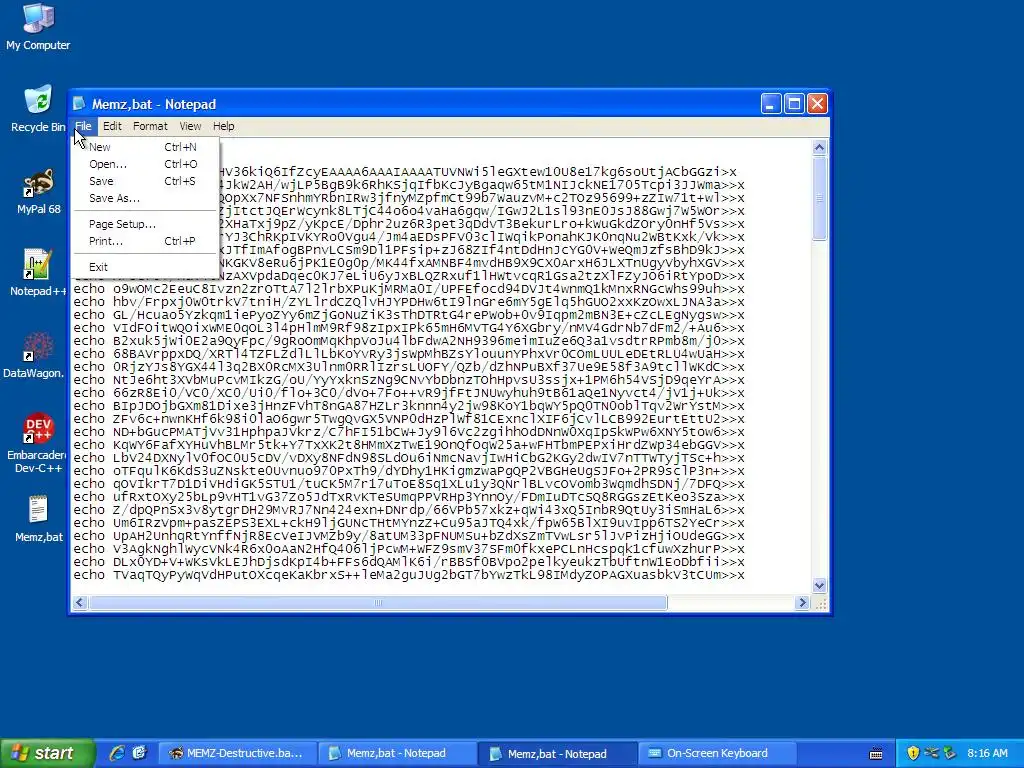1024x768 pixels.
Task: Place cursor in line starting echo hbv/Frpxj0W0trkV7
Action: (x=408, y=302)
